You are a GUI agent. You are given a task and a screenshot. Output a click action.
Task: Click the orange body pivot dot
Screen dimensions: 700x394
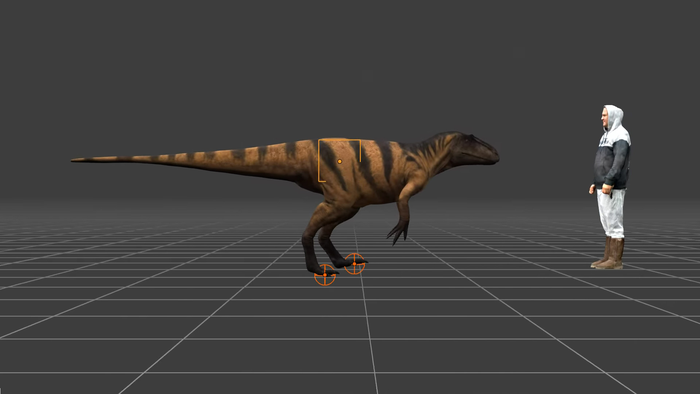tap(340, 161)
